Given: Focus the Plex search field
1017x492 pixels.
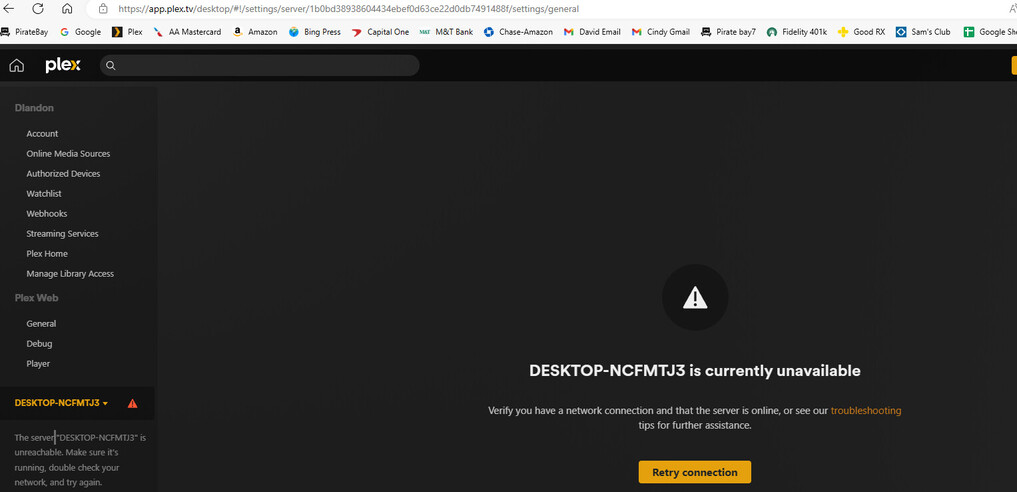Looking at the screenshot, I should [259, 65].
